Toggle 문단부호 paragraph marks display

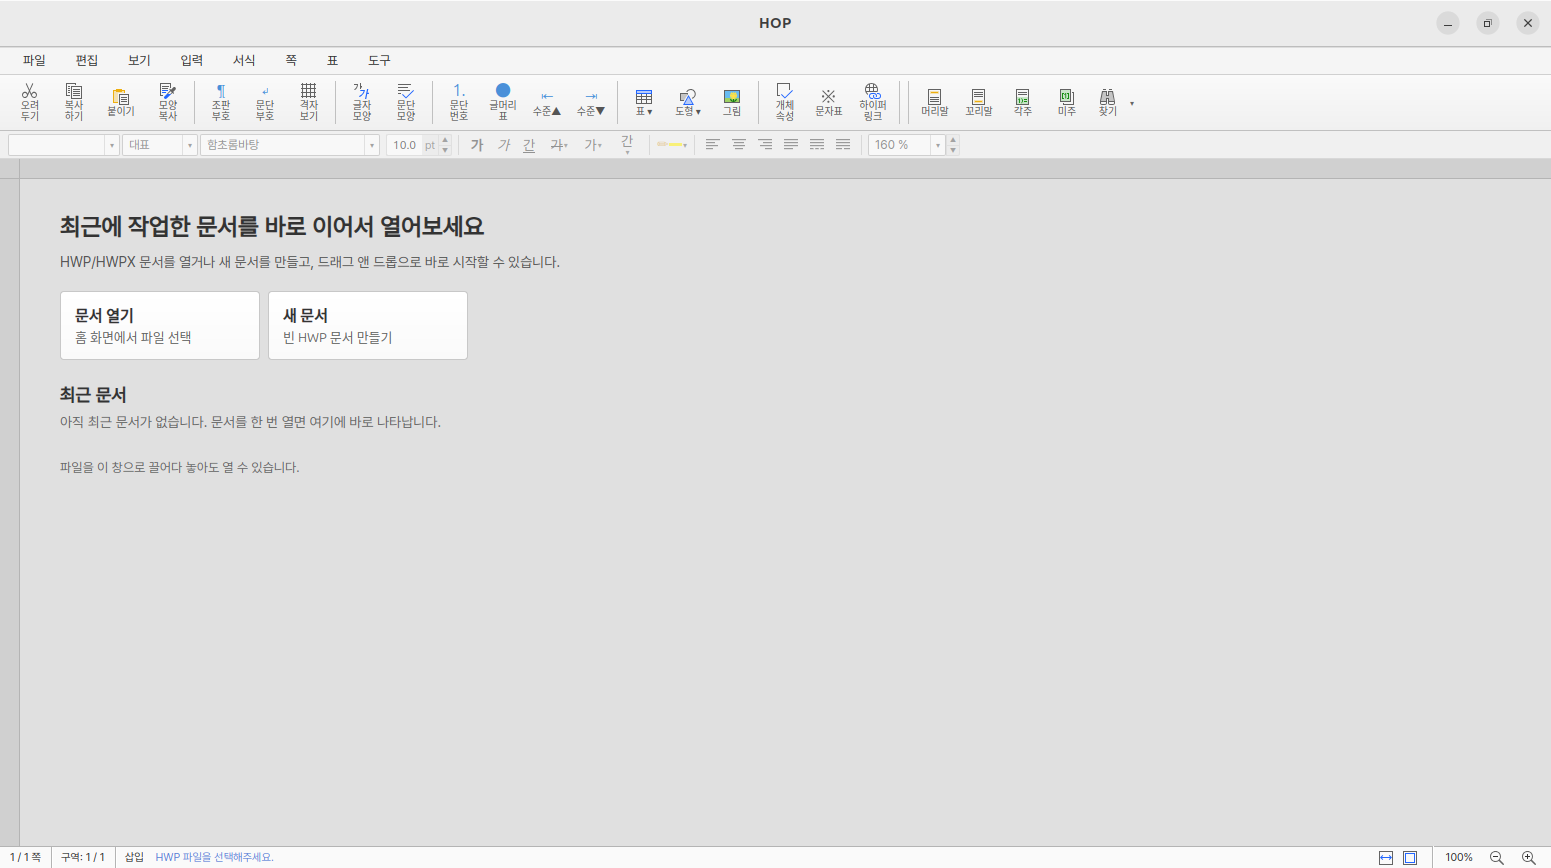(x=265, y=102)
